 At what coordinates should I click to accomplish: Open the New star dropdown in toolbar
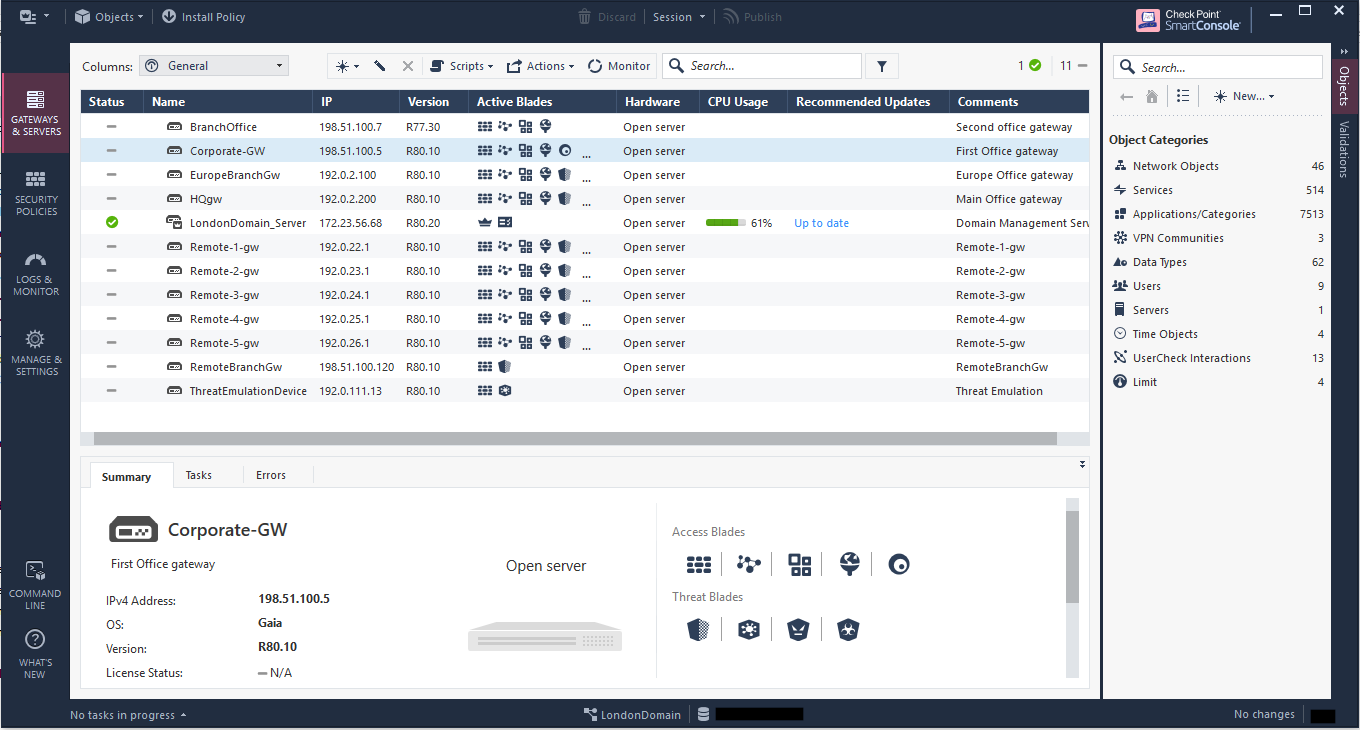click(347, 66)
